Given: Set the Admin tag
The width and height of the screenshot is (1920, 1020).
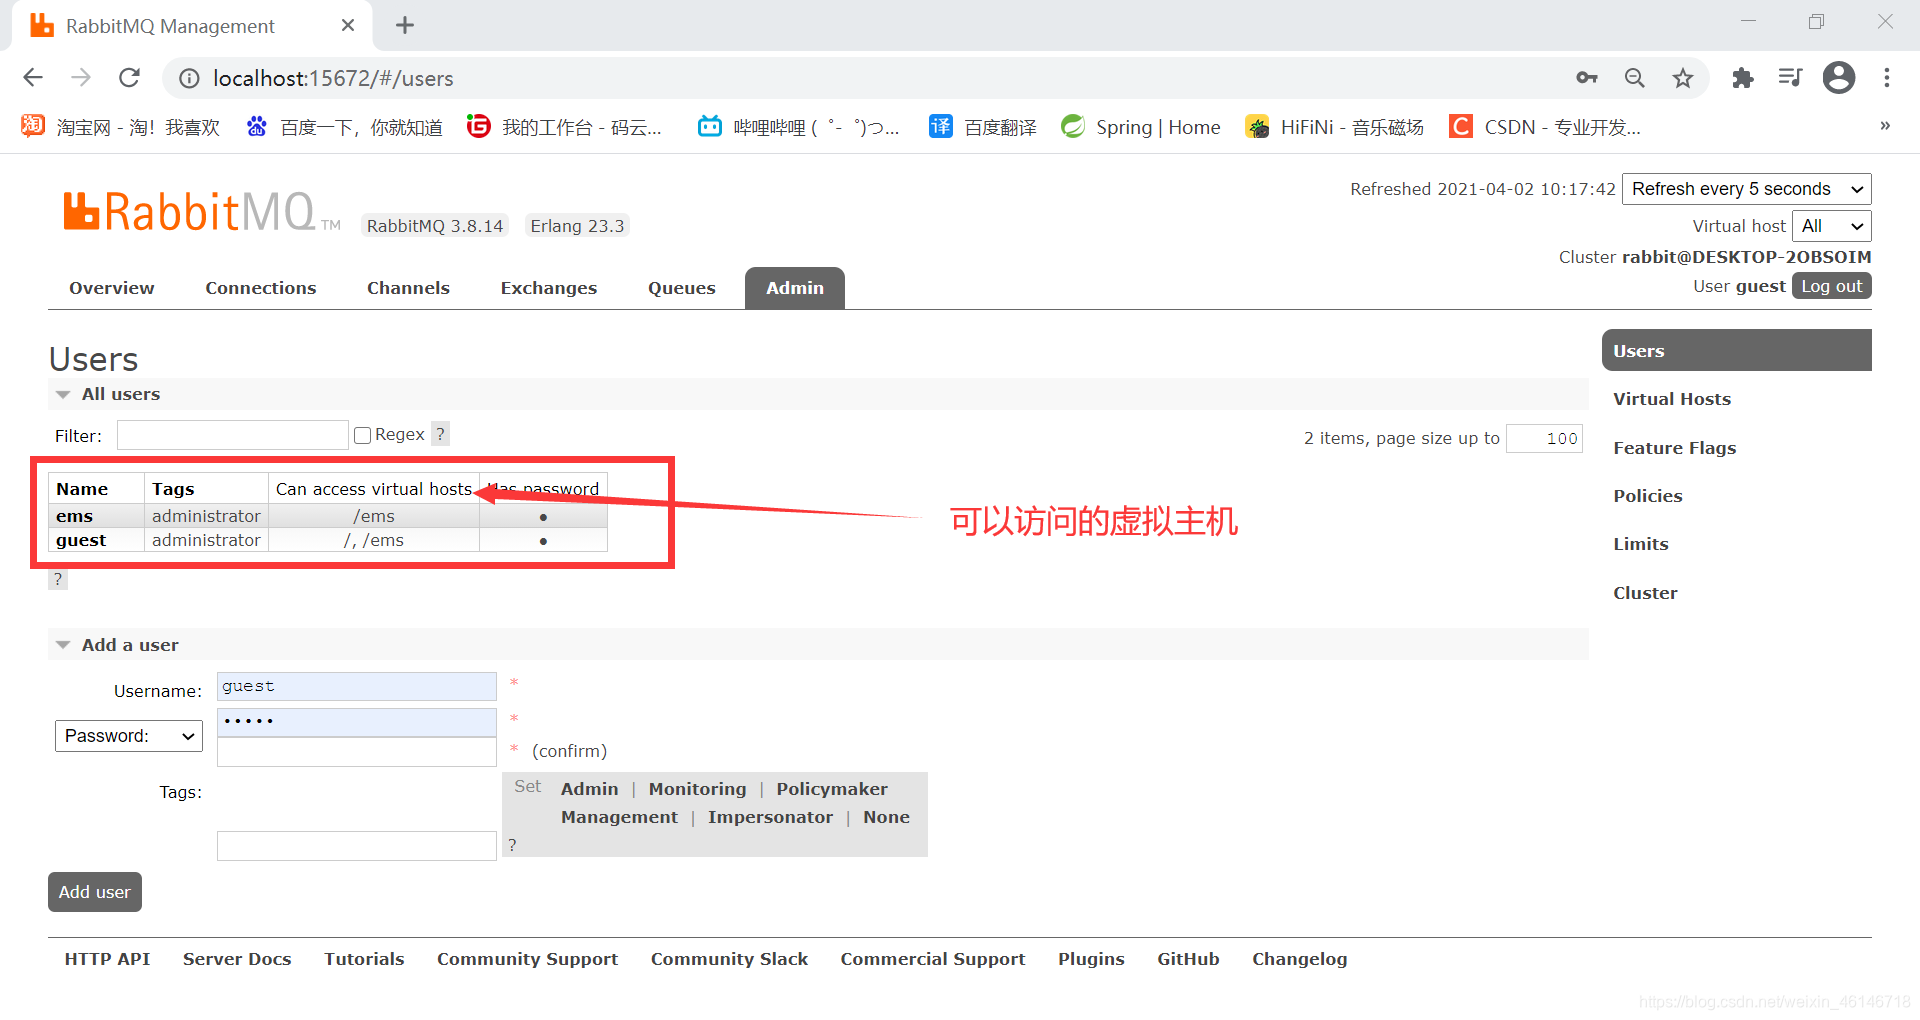Looking at the screenshot, I should (590, 789).
